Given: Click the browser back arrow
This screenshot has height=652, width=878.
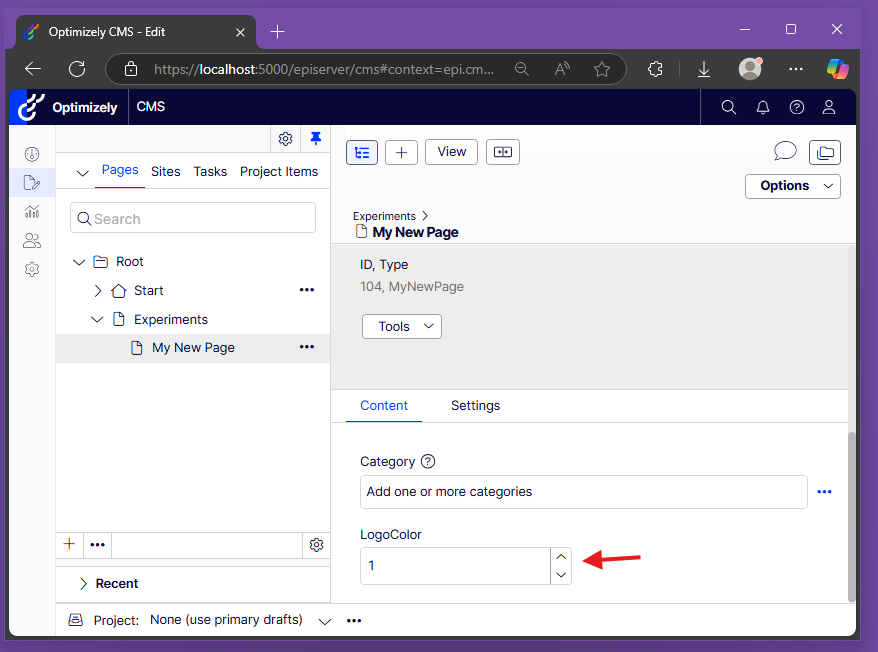Looking at the screenshot, I should coord(33,69).
